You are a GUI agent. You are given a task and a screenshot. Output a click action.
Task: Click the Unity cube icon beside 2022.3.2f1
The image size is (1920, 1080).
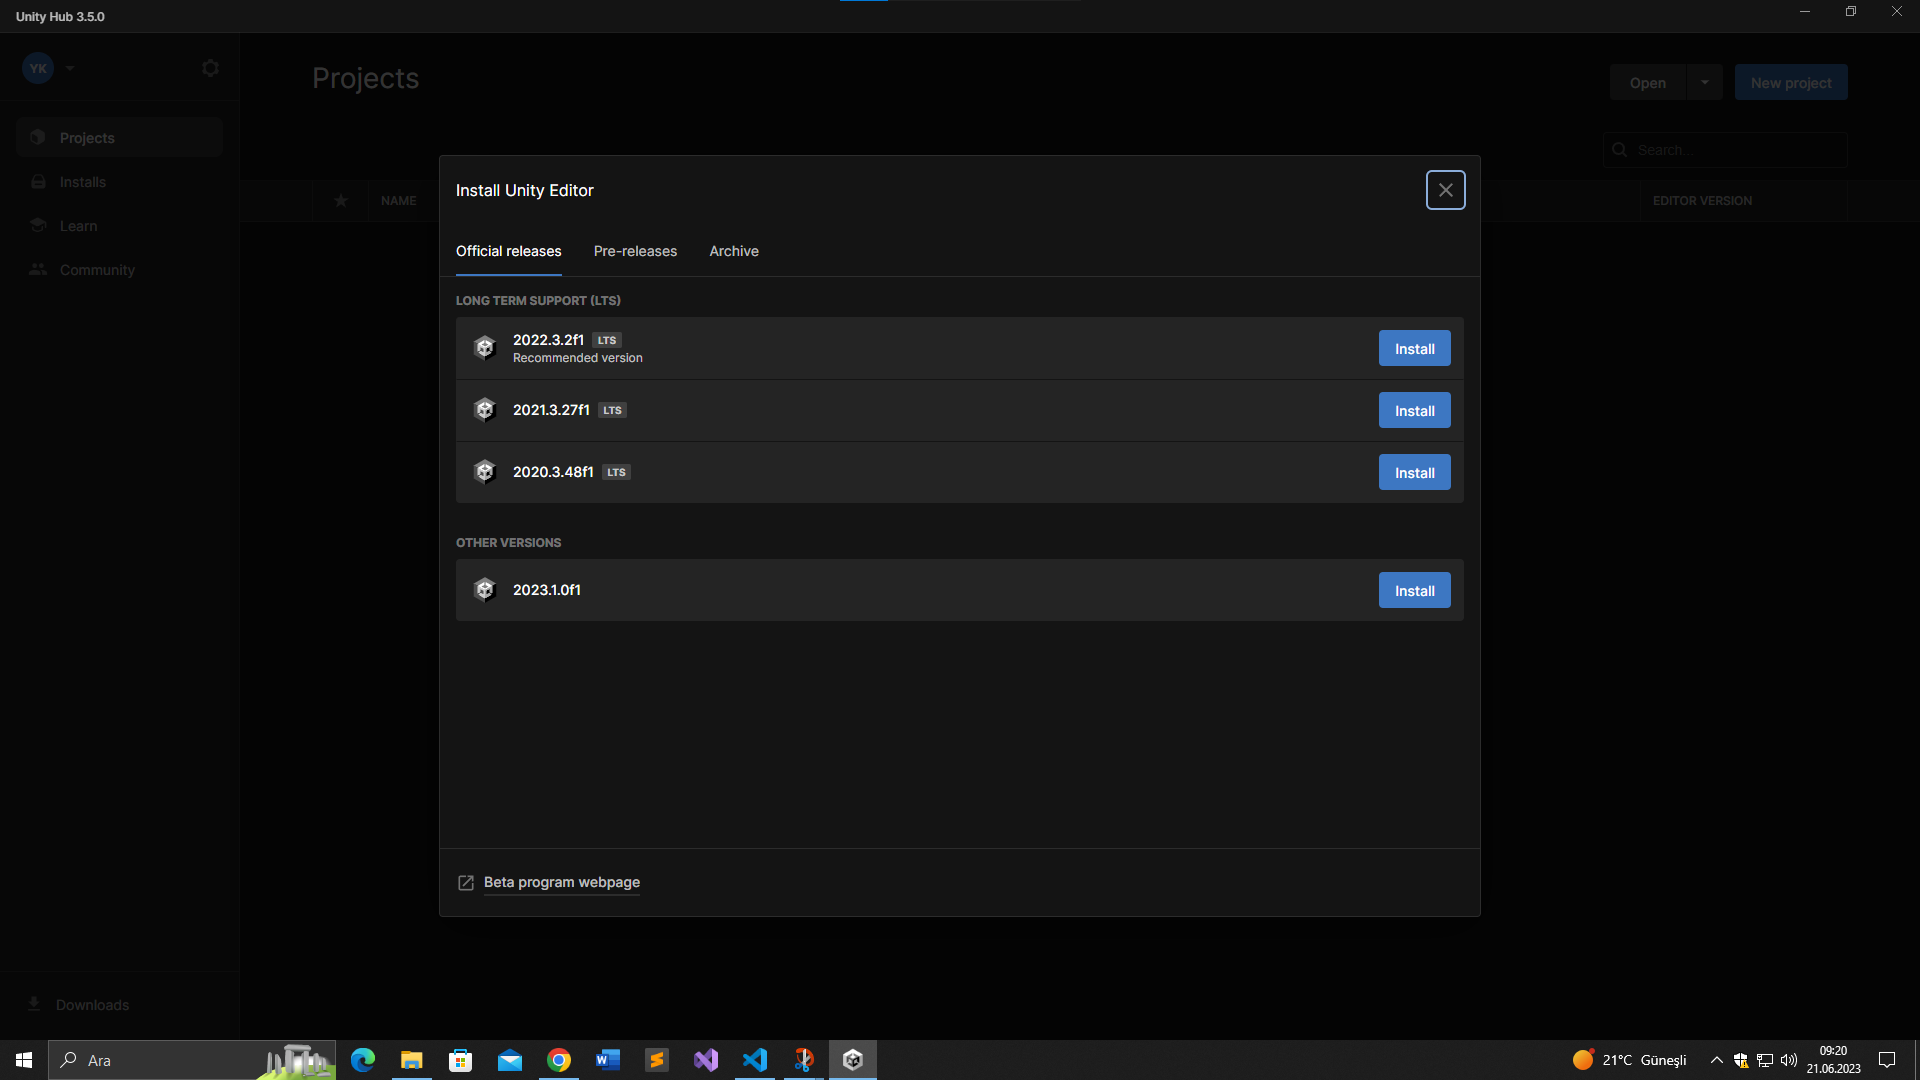[x=485, y=348]
